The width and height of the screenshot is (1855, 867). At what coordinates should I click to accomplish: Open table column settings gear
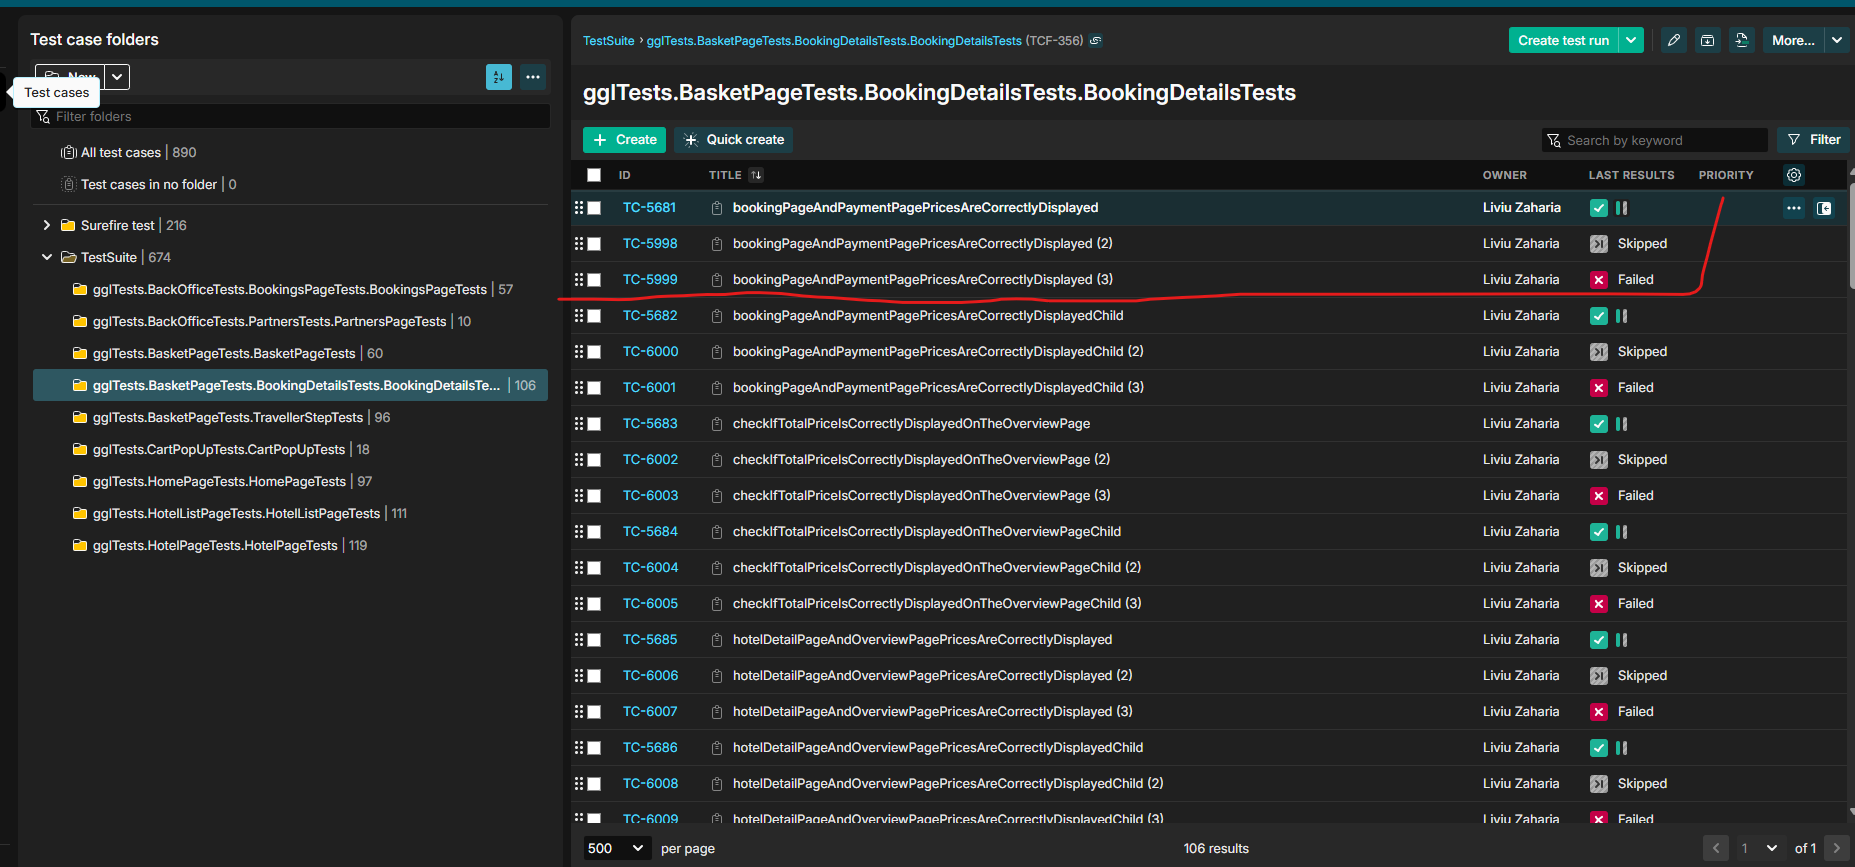point(1794,175)
